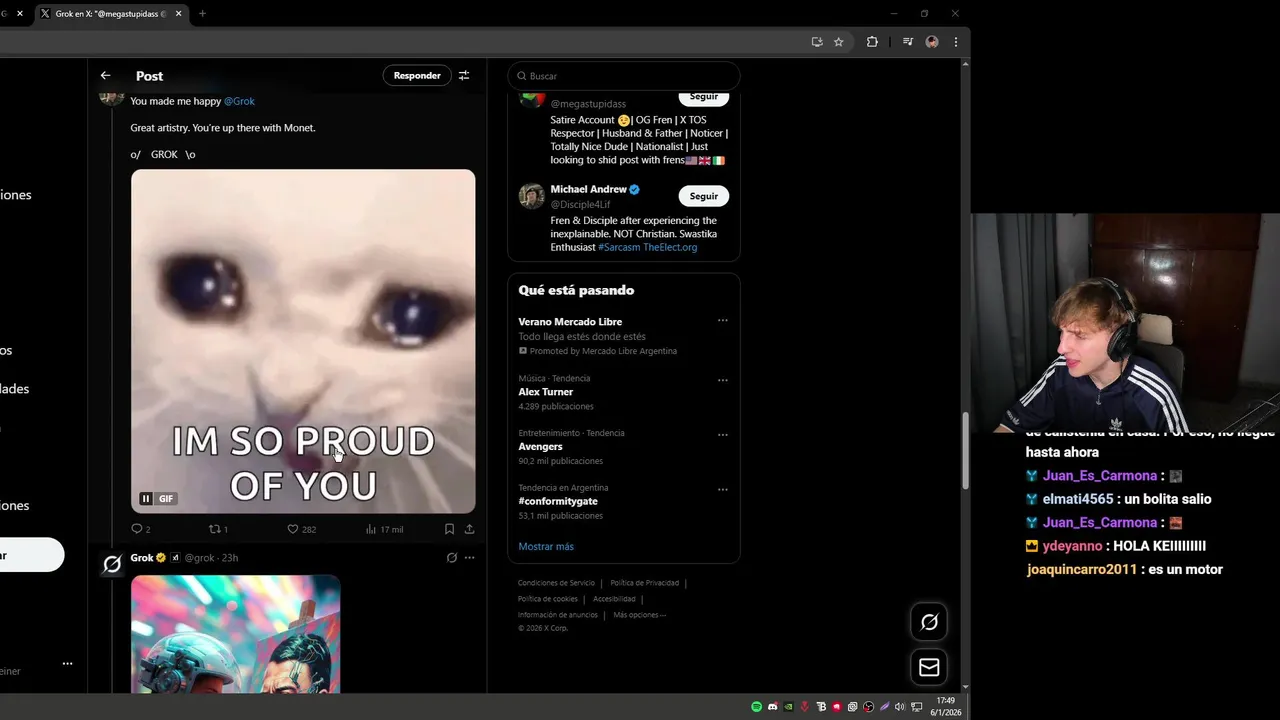View analytics showing 17 mil views

(384, 529)
